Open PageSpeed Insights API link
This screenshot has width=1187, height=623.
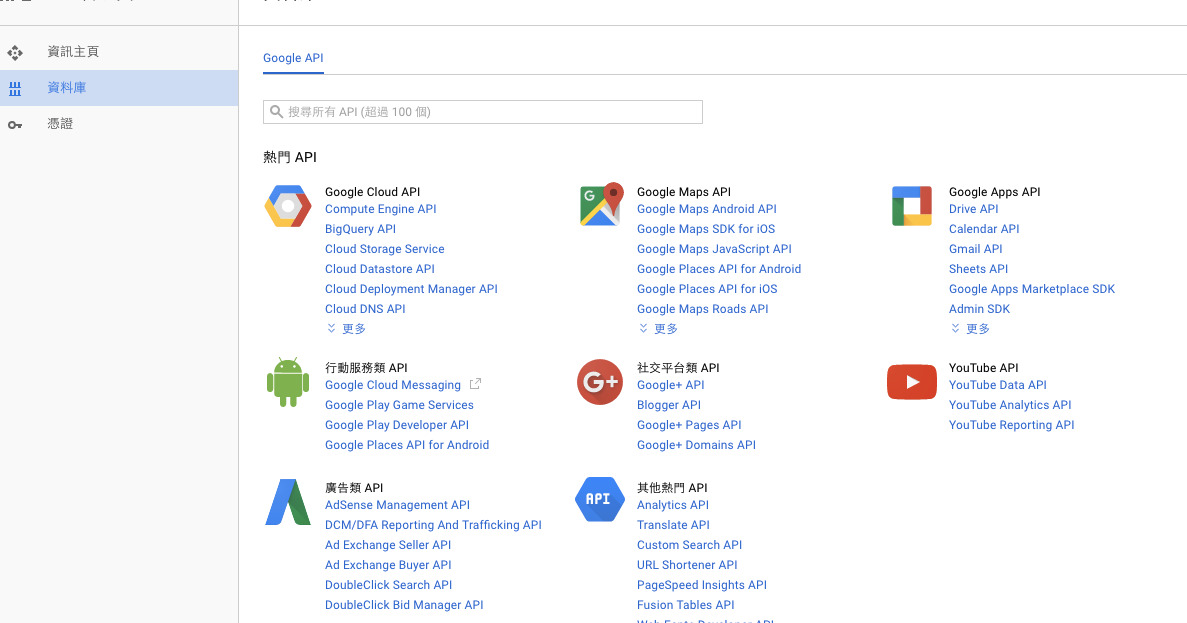(x=702, y=585)
